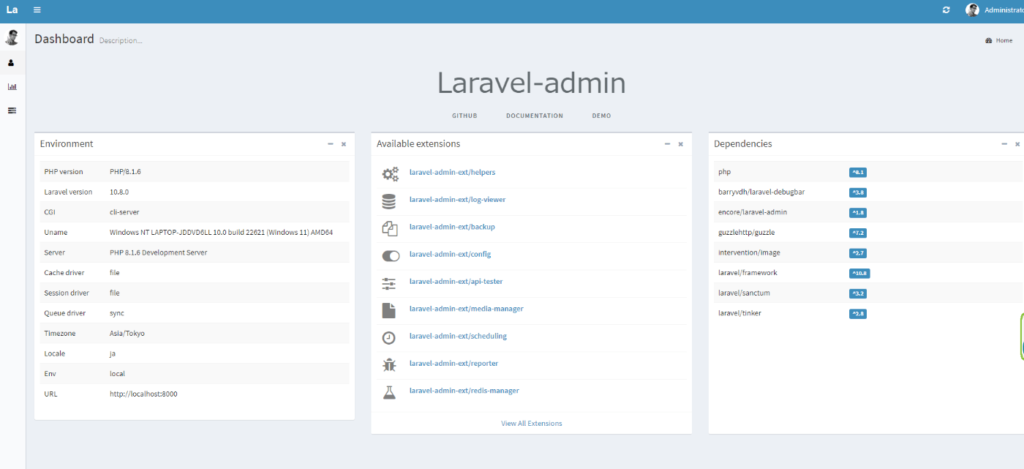Open the user icon in left sidebar
Screen dimensions: 1024x469
(12, 62)
